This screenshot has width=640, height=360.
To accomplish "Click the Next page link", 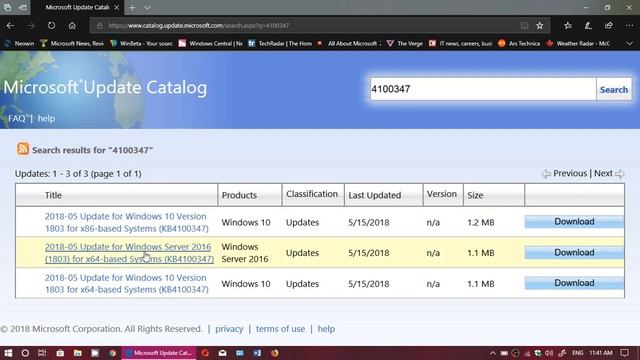I will [x=603, y=173].
